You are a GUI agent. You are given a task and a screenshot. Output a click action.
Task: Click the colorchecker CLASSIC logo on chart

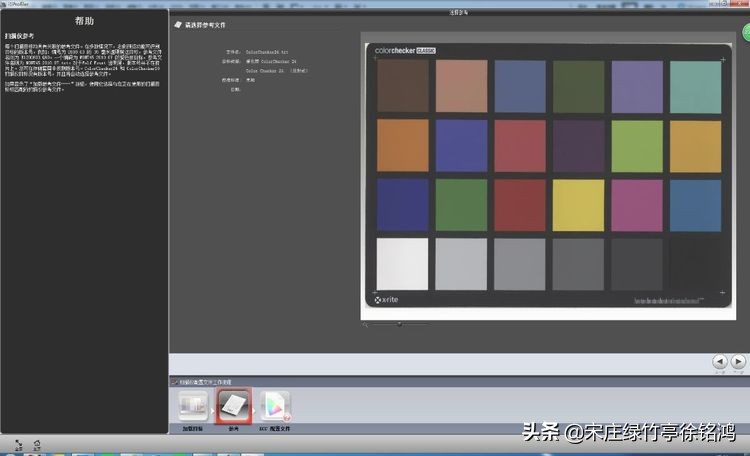[x=405, y=50]
